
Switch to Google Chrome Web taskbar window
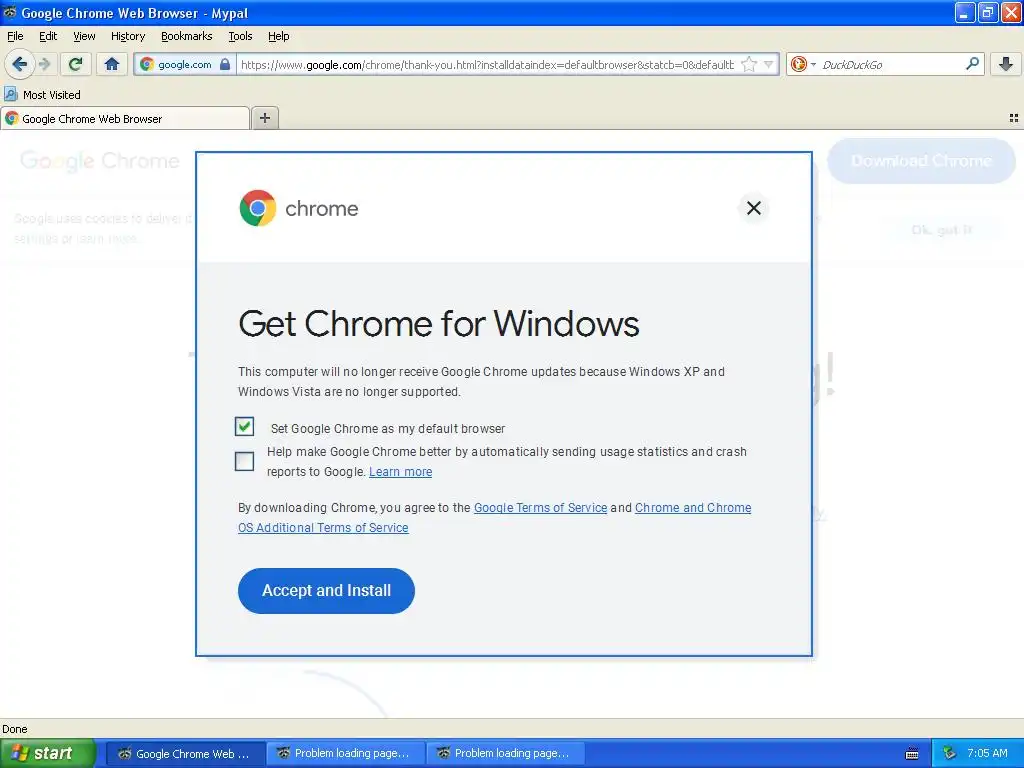(x=186, y=753)
